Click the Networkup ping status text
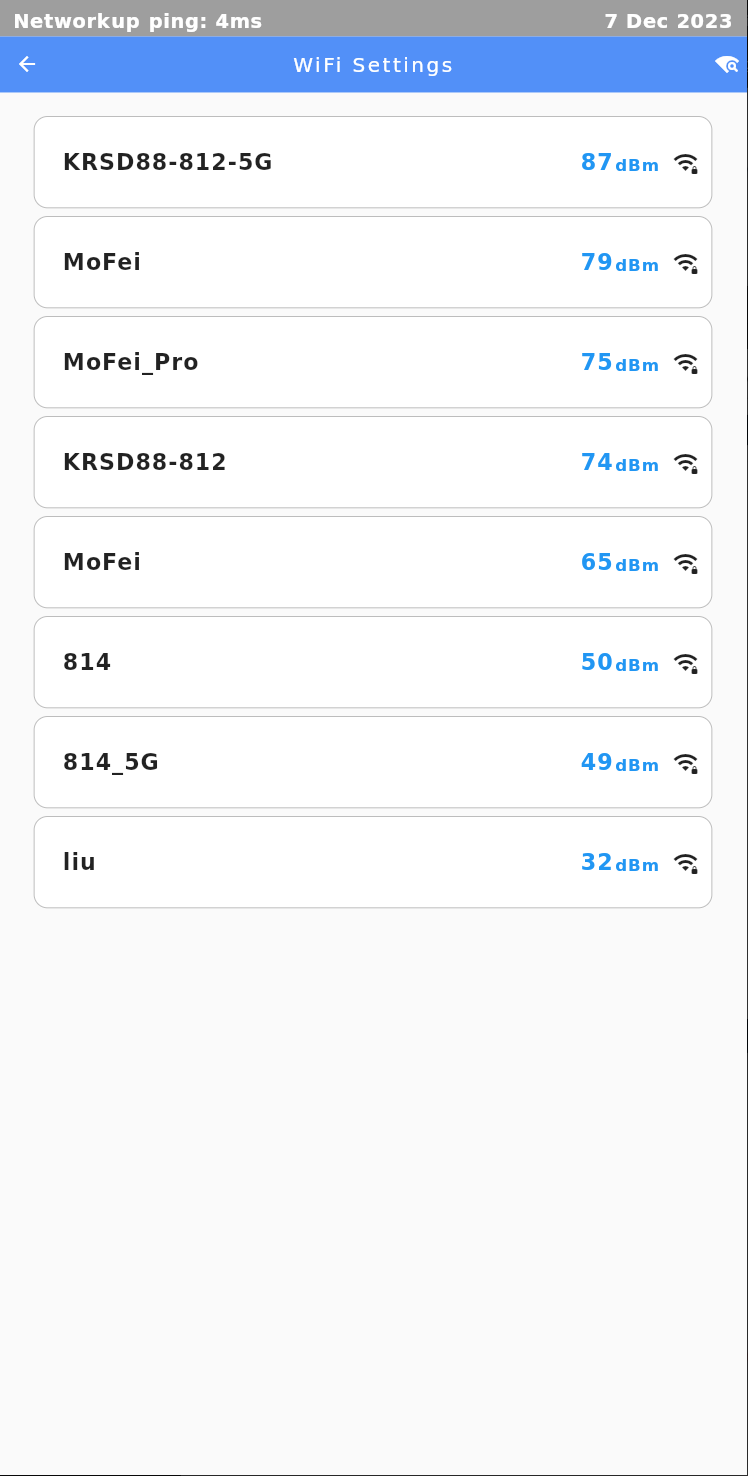 pos(138,21)
